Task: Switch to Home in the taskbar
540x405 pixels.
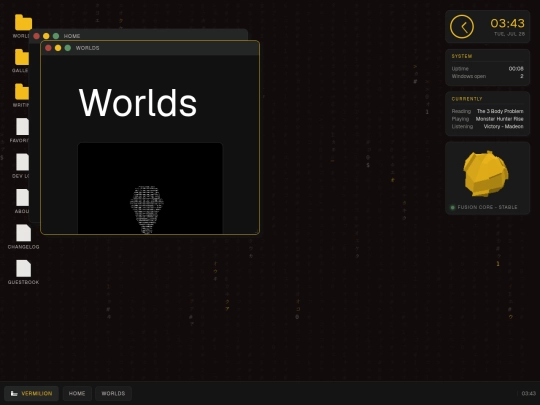Action: [77, 393]
